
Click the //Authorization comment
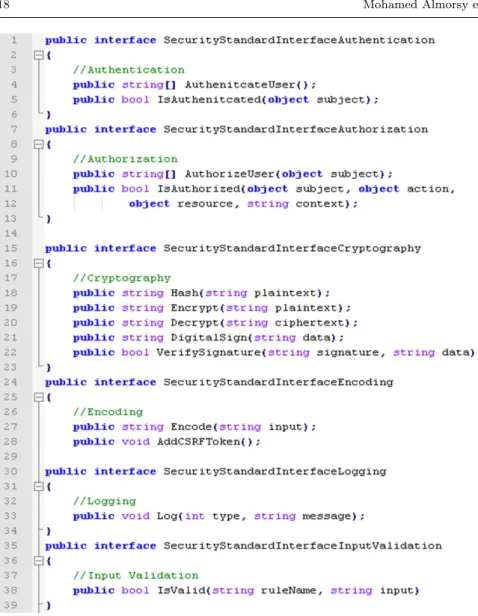click(x=125, y=159)
